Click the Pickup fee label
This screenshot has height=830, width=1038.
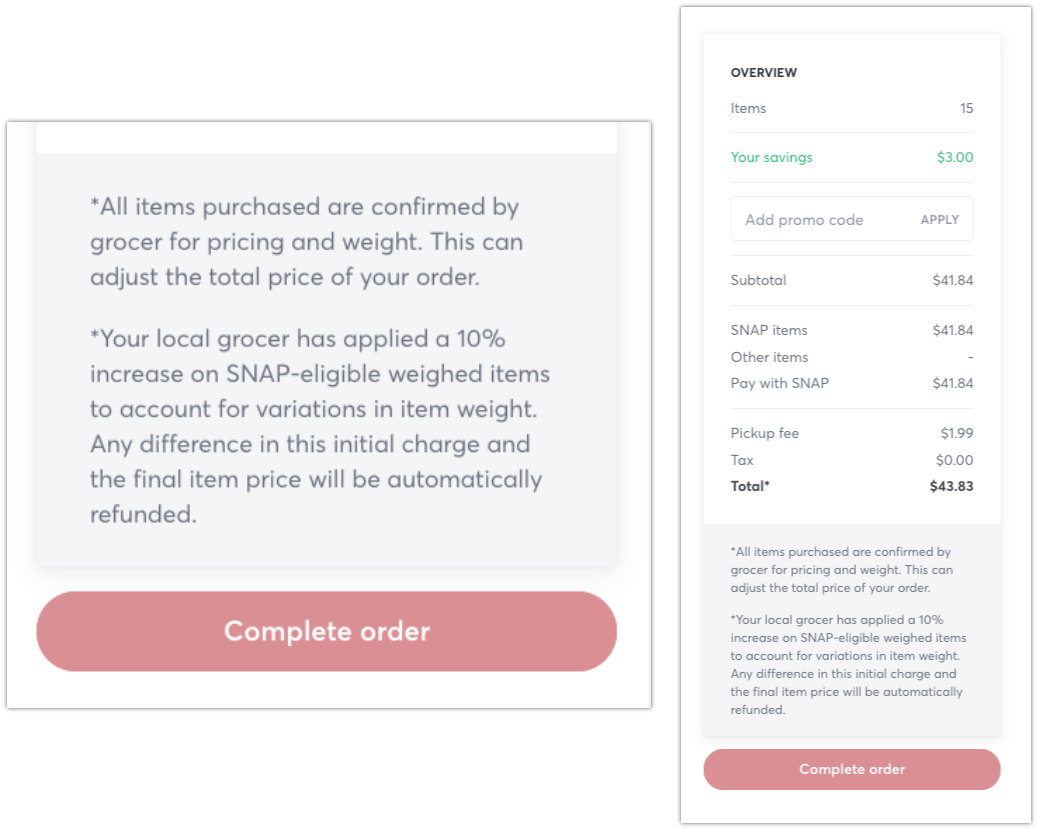coord(764,433)
